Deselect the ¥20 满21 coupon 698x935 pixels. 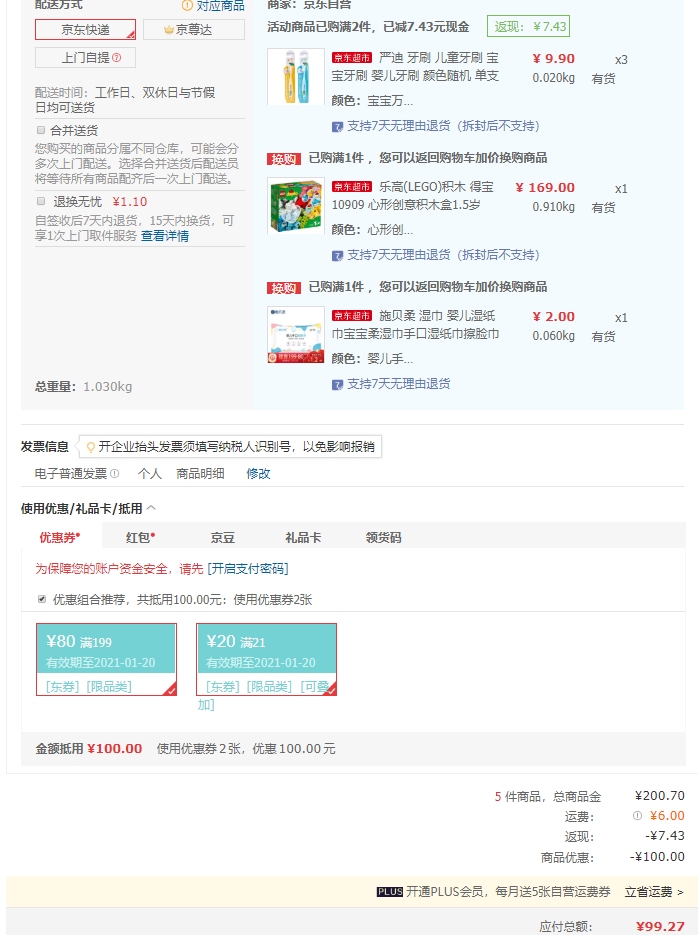[x=266, y=660]
